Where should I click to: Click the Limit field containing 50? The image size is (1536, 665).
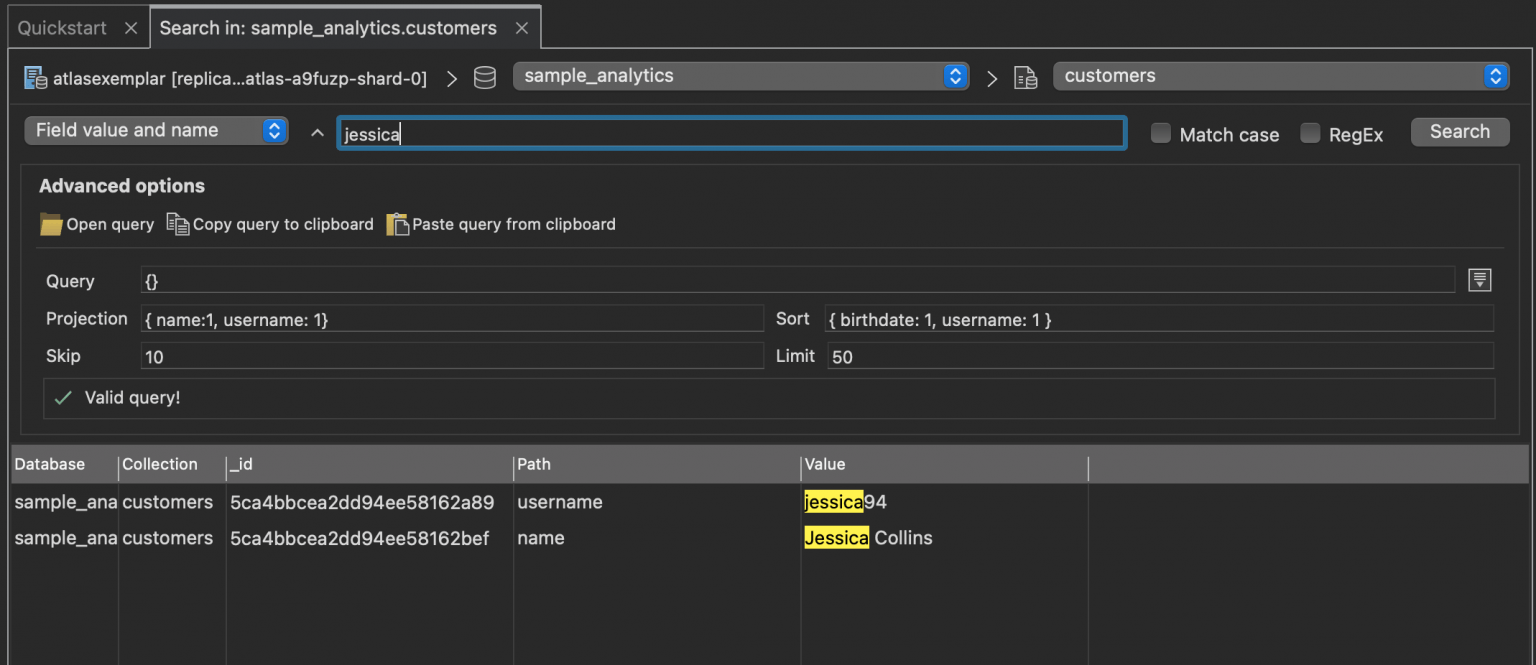click(x=1160, y=356)
